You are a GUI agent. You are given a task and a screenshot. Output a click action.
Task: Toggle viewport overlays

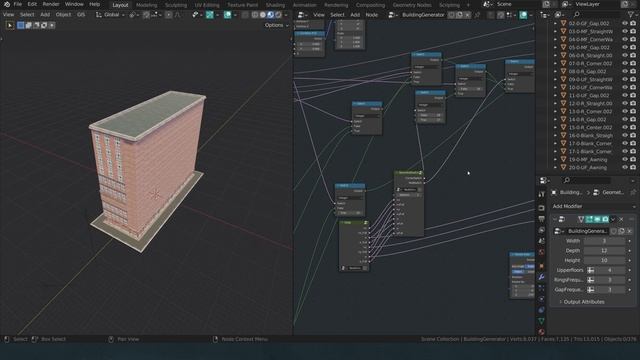[227, 15]
